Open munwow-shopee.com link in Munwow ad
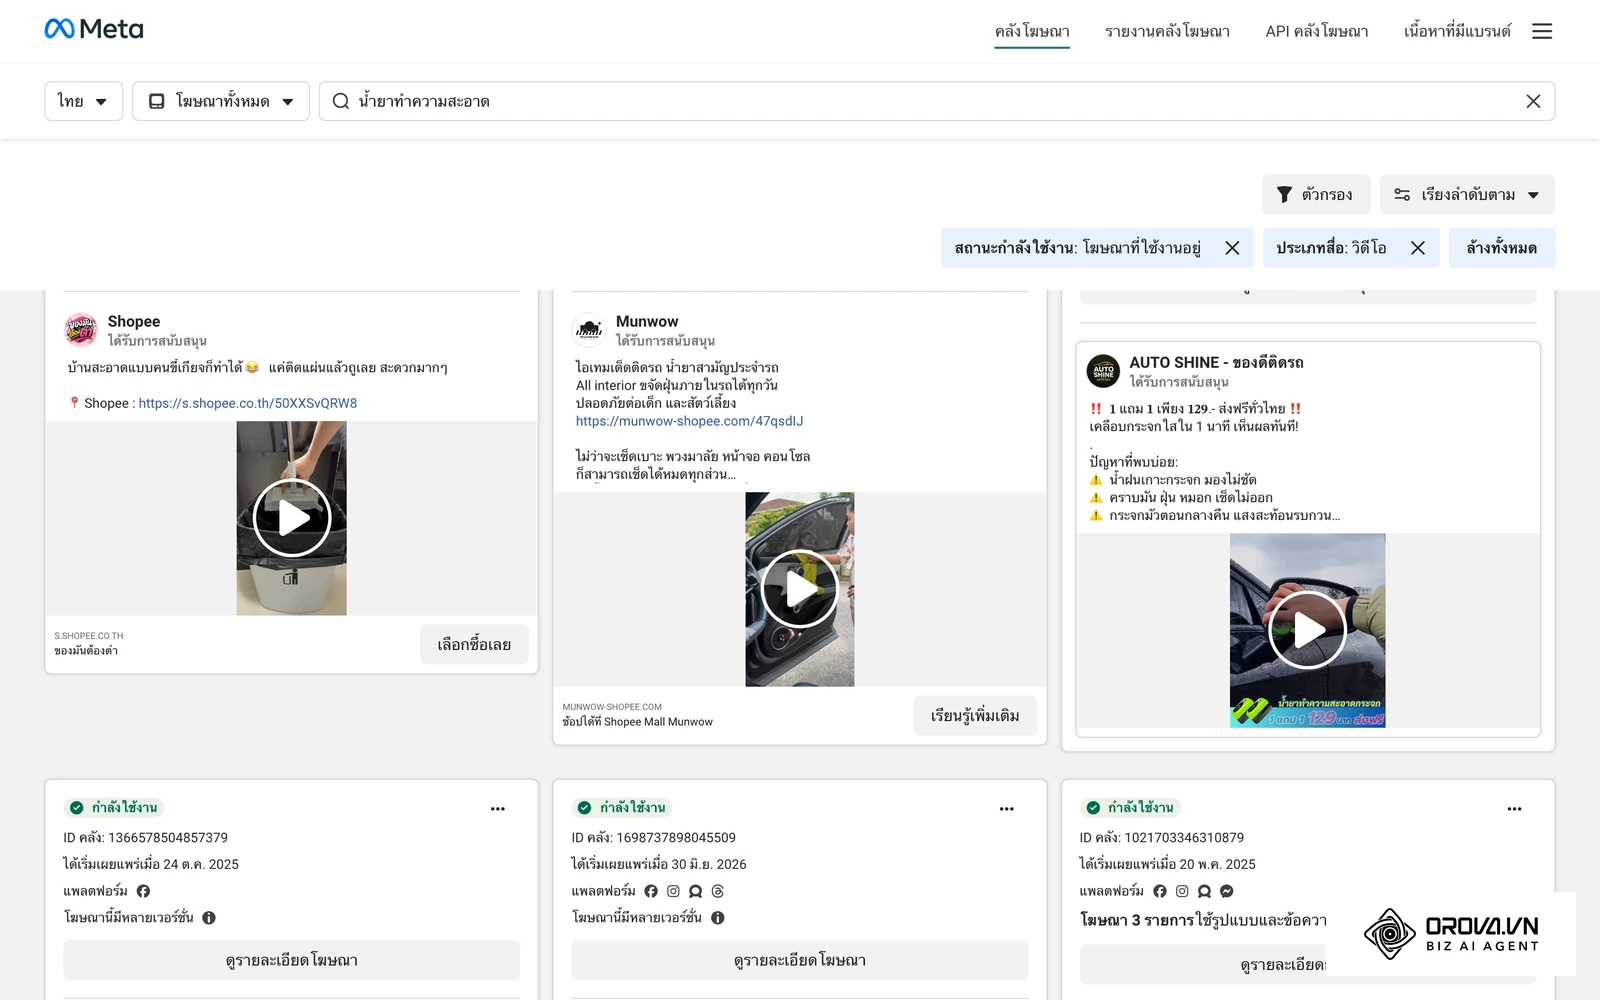 point(690,421)
